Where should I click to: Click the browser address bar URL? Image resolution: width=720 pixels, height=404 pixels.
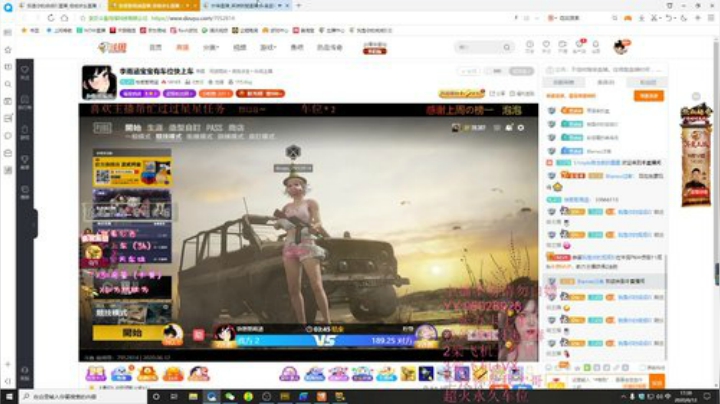coord(193,18)
